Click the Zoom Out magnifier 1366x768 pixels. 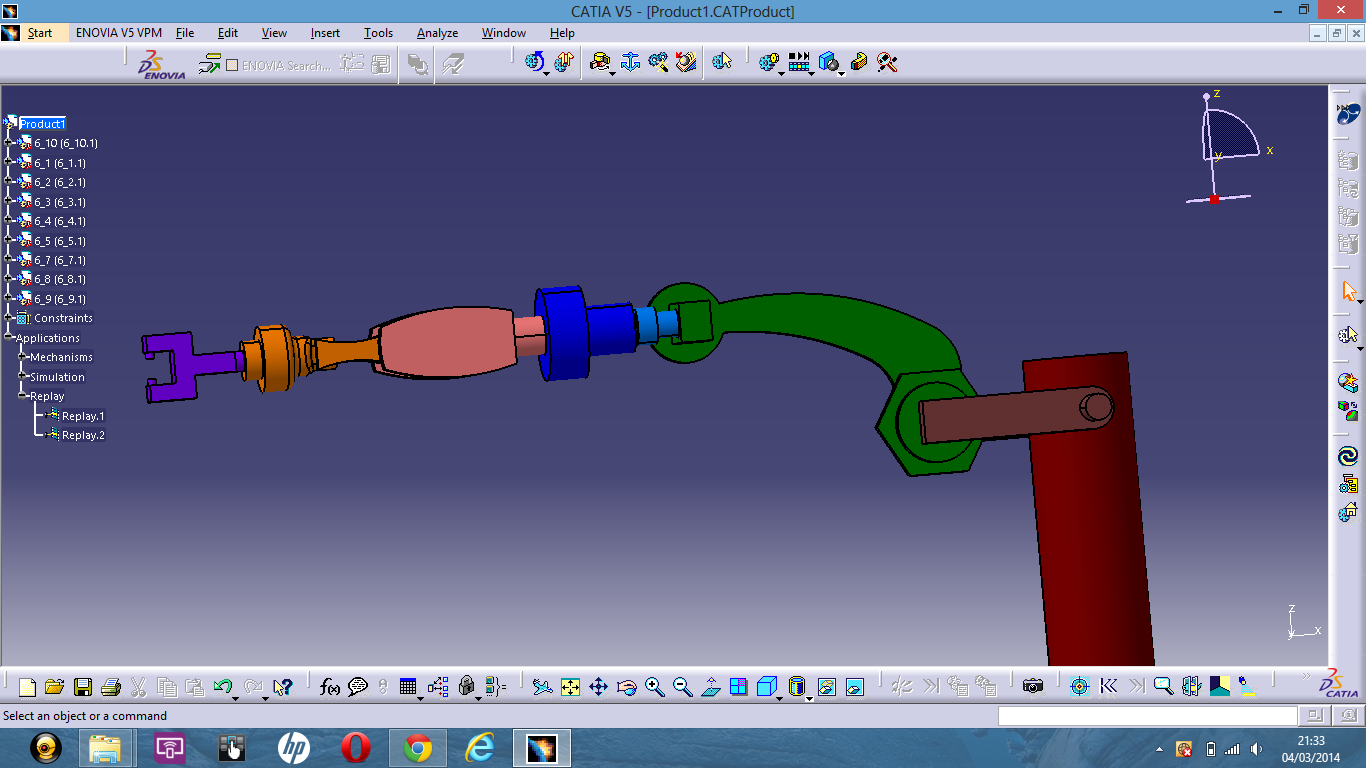tap(682, 687)
